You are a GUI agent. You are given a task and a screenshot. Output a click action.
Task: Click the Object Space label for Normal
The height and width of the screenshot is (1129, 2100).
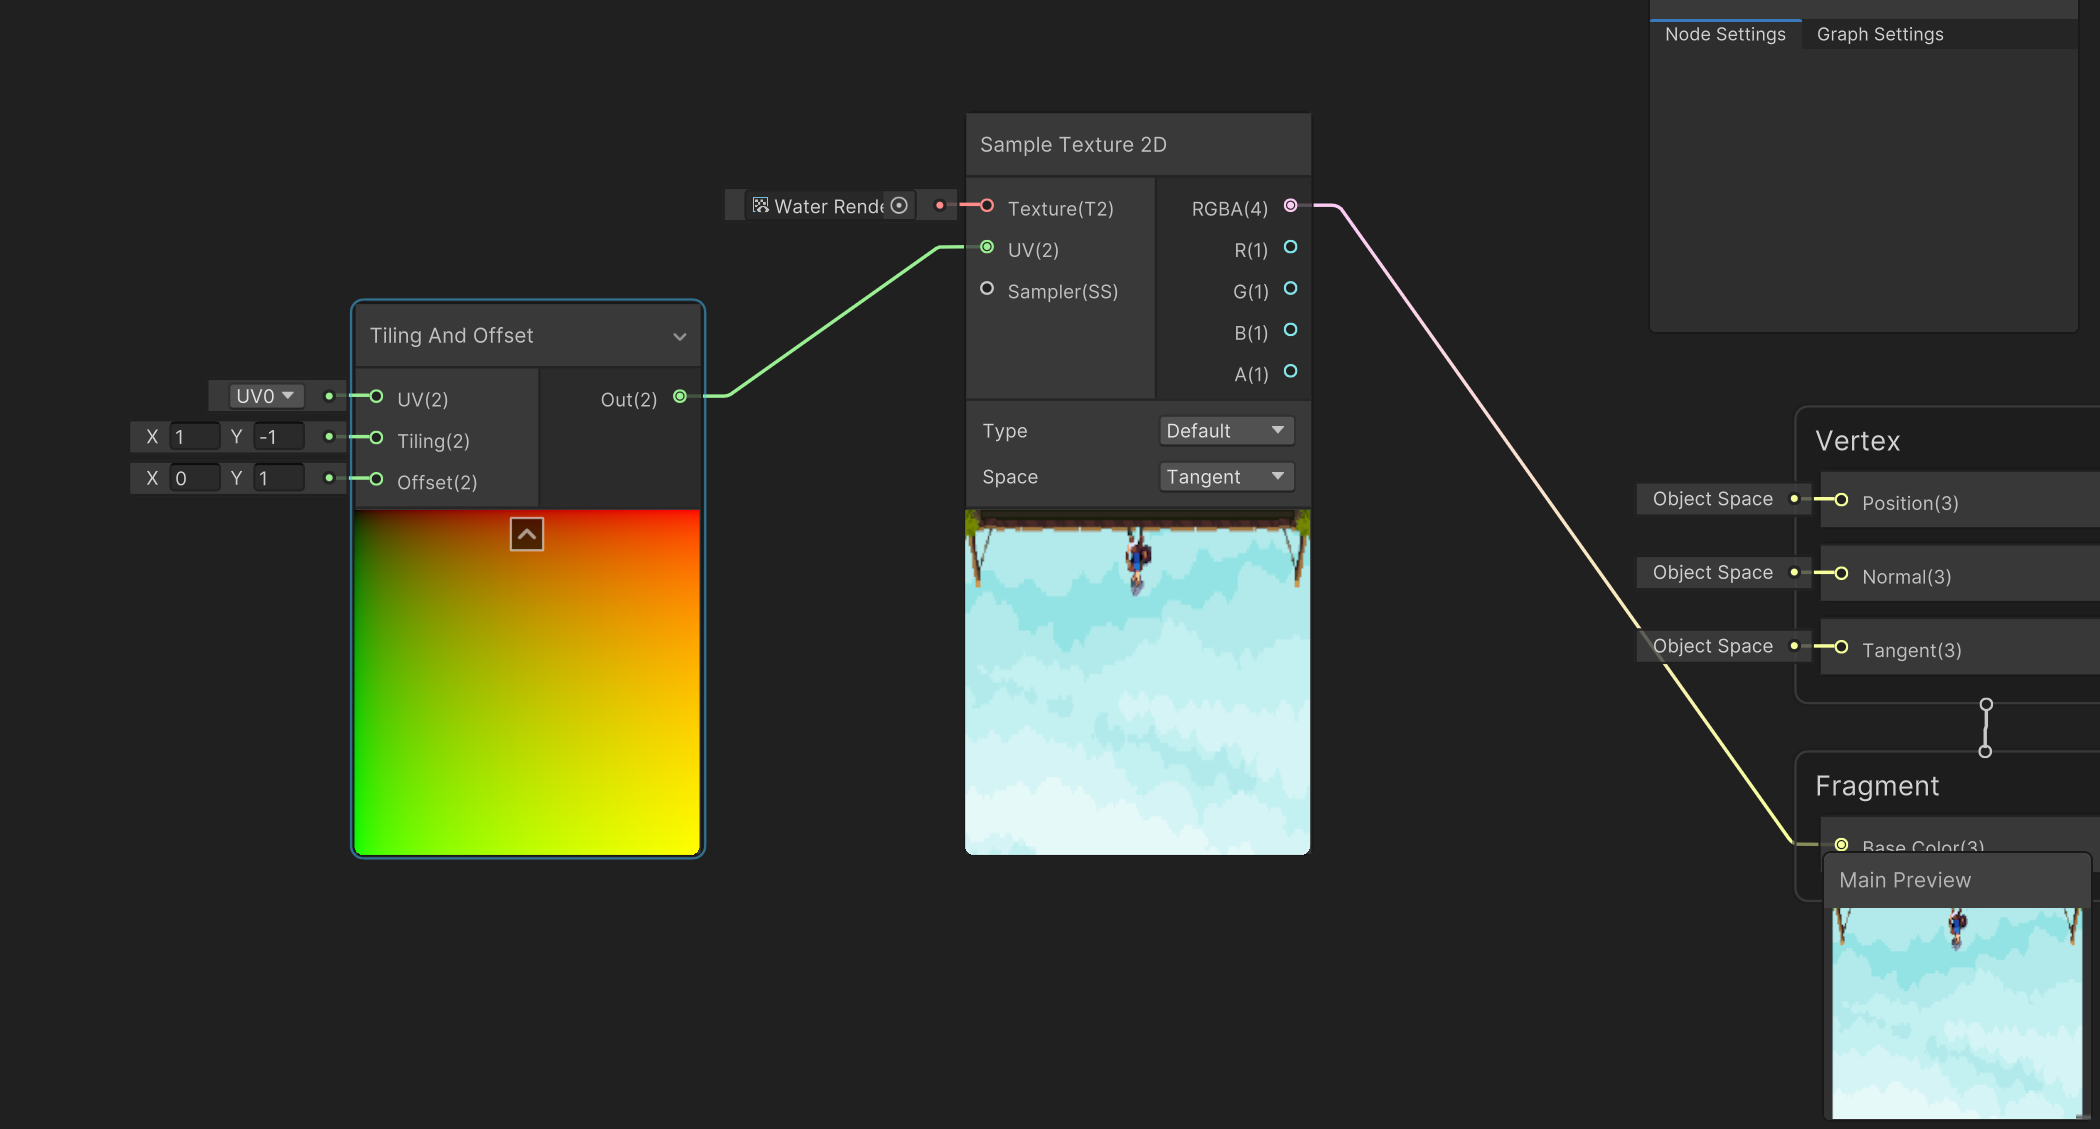(x=1712, y=573)
